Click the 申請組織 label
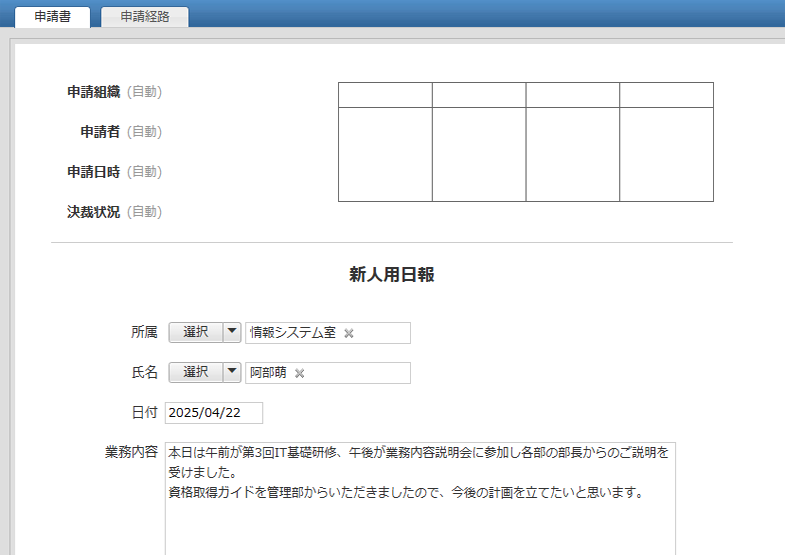 94,92
